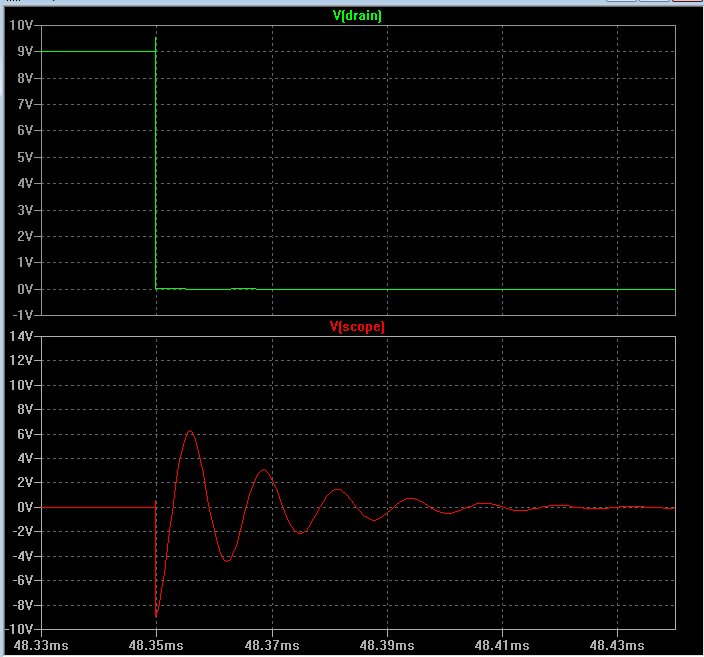This screenshot has height=657, width=704.
Task: Click the 12V label on scope plot axis
Action: (21, 360)
